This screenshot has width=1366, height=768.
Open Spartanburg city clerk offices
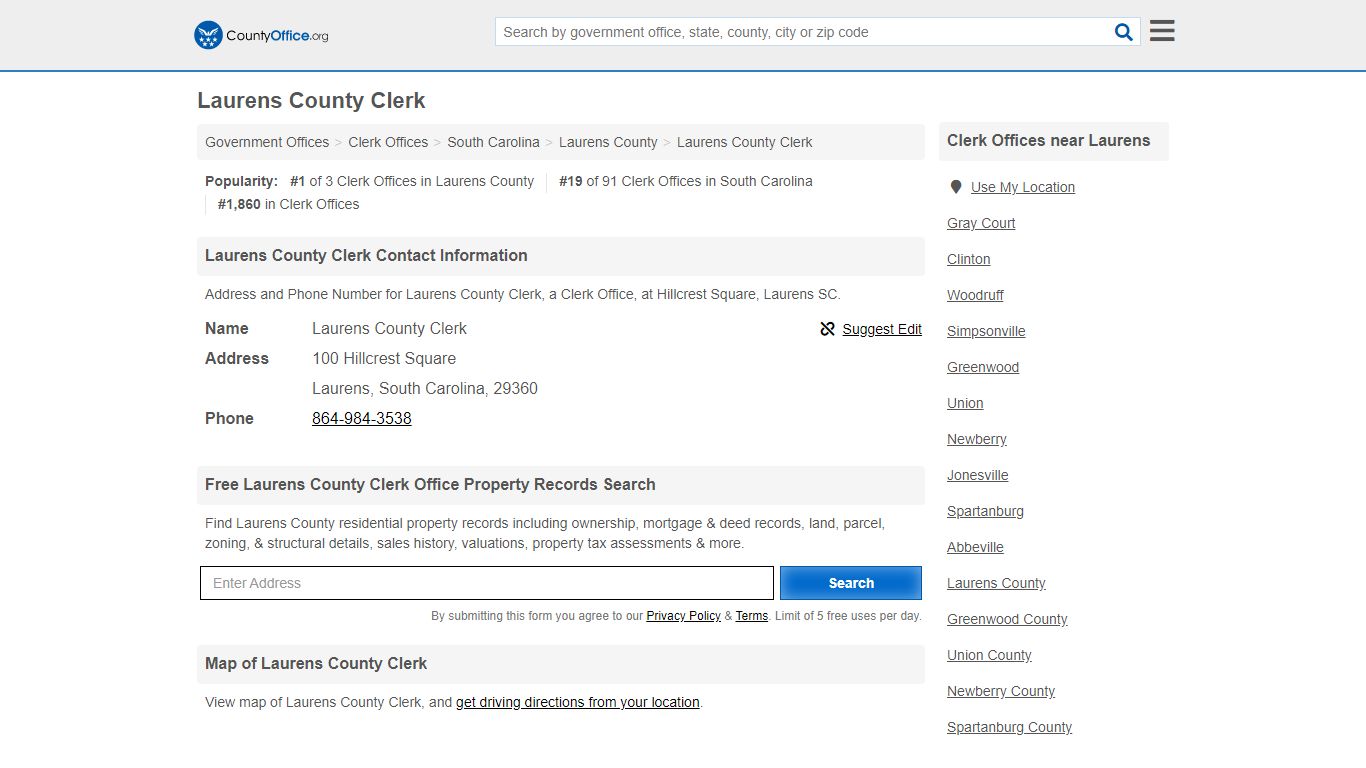coord(985,511)
